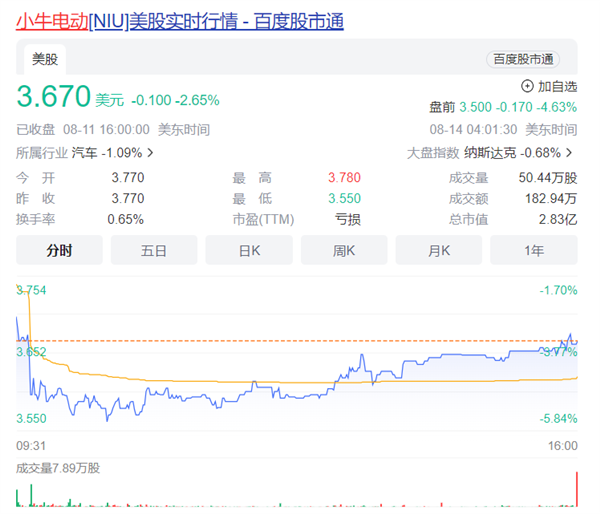Click the 成交额 value 182.94万
Screen dimensions: 600x514
(551, 198)
